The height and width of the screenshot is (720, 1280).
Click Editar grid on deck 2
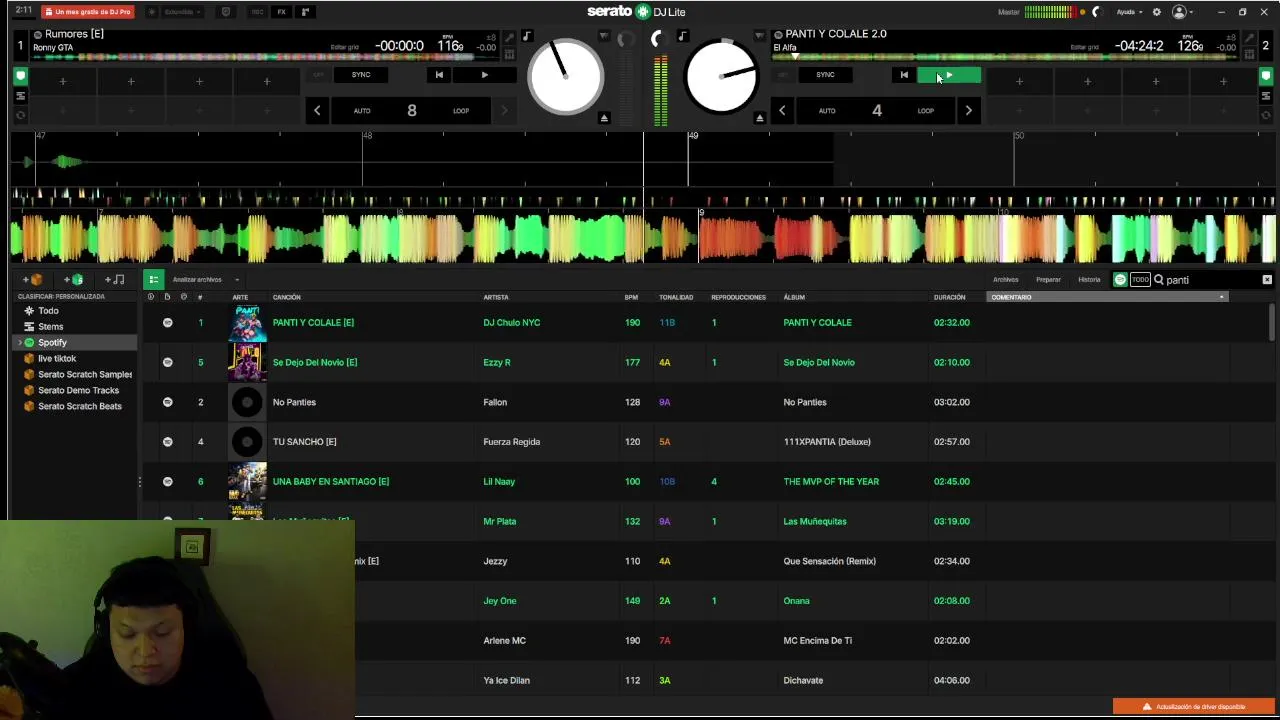[1084, 47]
